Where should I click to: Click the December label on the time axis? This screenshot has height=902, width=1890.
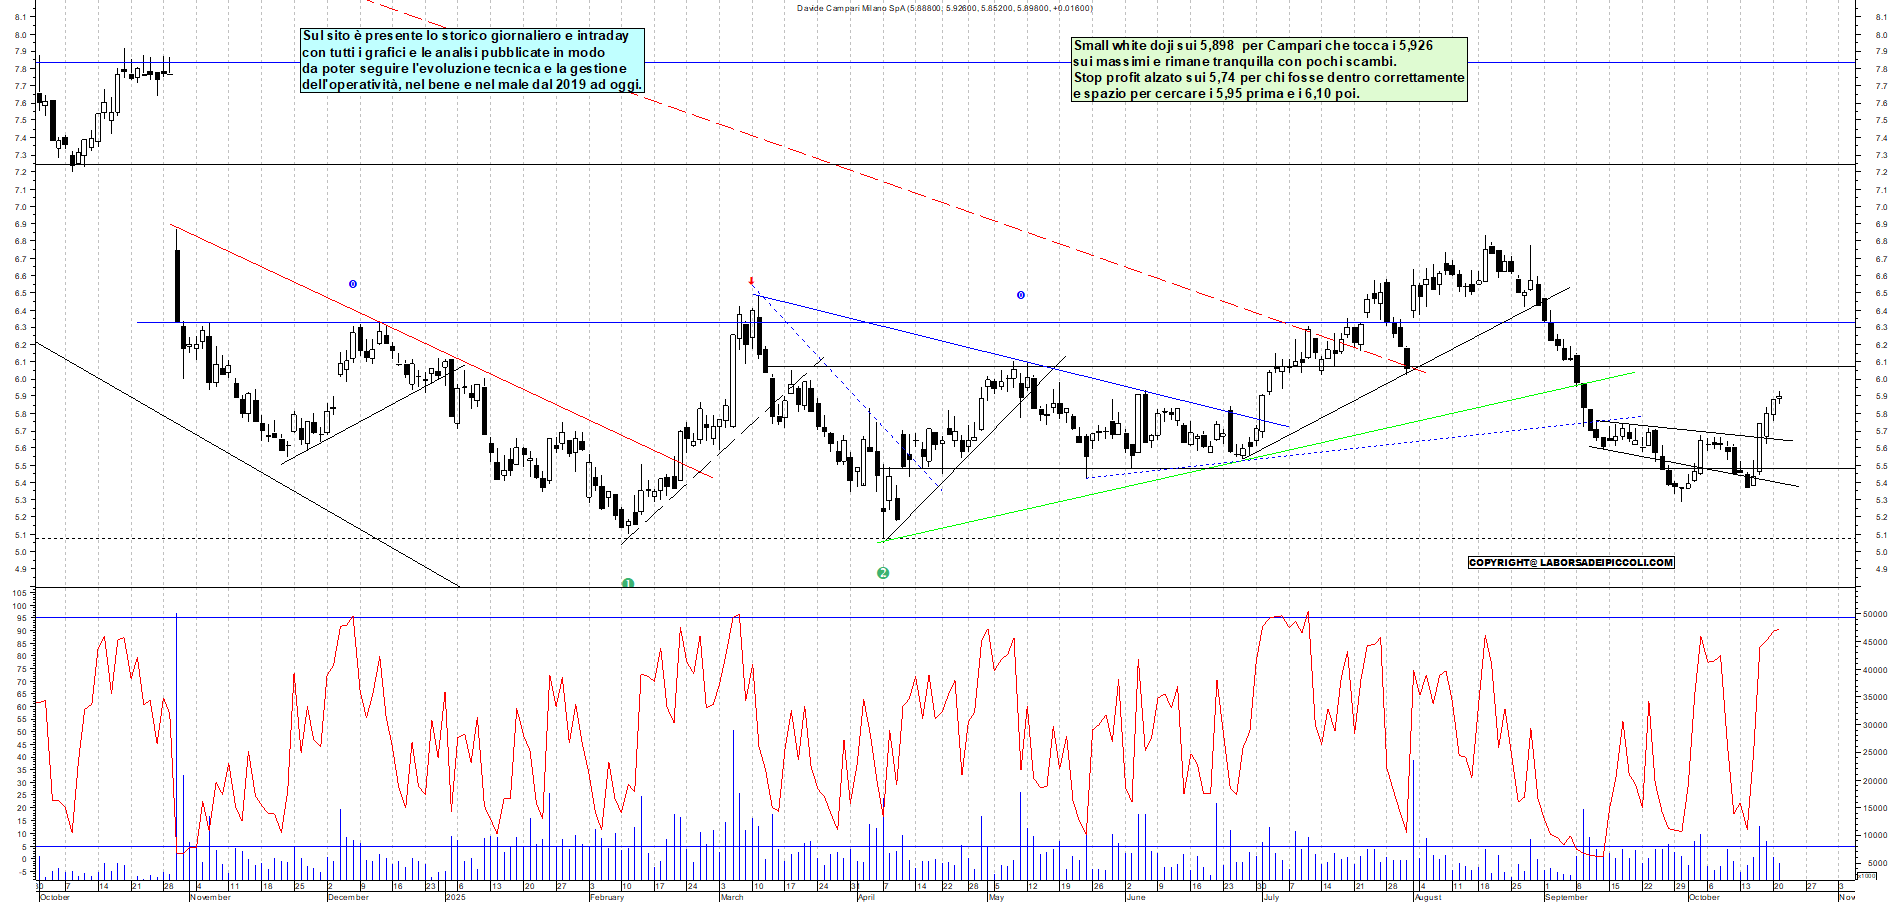pos(348,897)
